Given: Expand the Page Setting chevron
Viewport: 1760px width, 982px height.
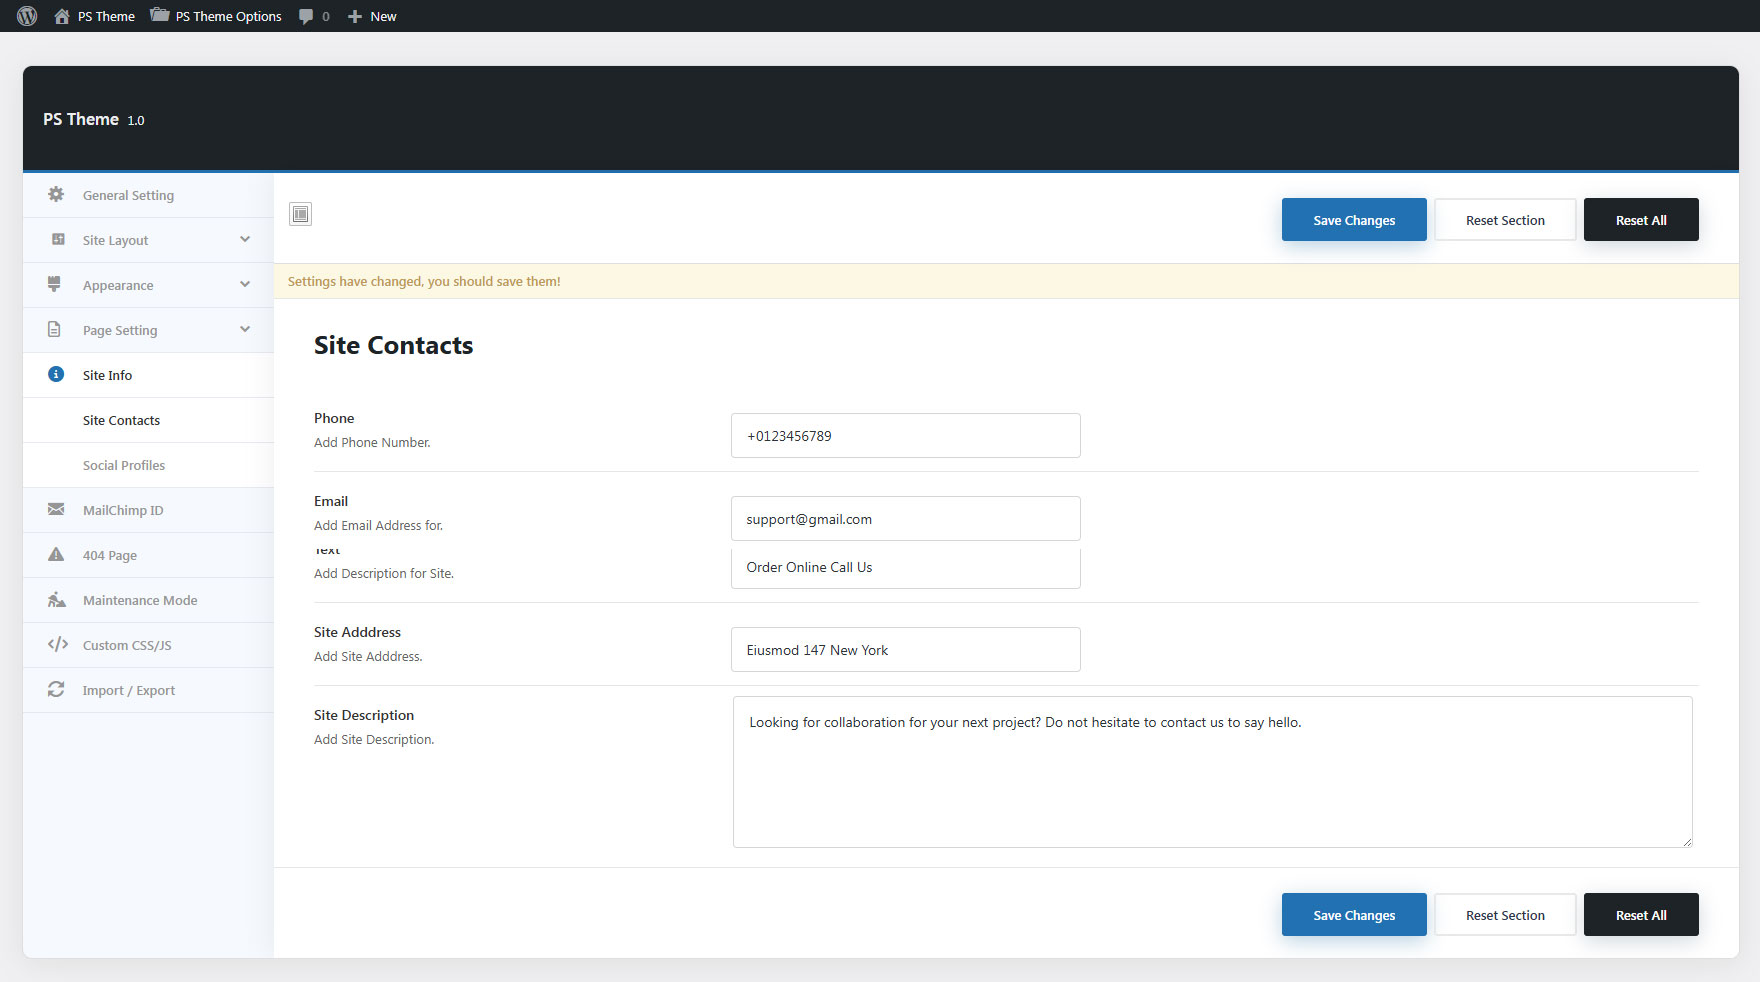Looking at the screenshot, I should (x=245, y=329).
